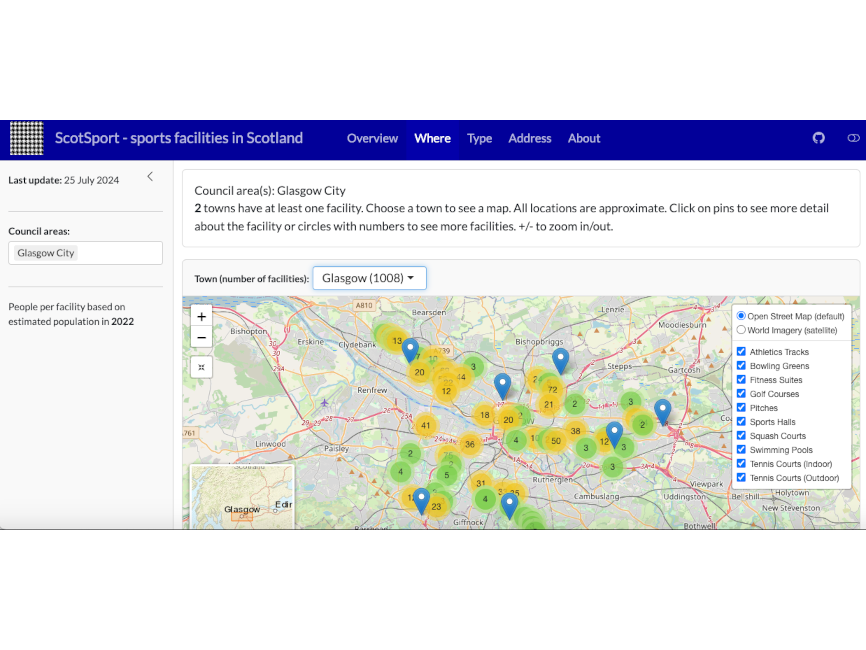
Task: Click the blue pin near Coatbridge
Action: [x=662, y=412]
